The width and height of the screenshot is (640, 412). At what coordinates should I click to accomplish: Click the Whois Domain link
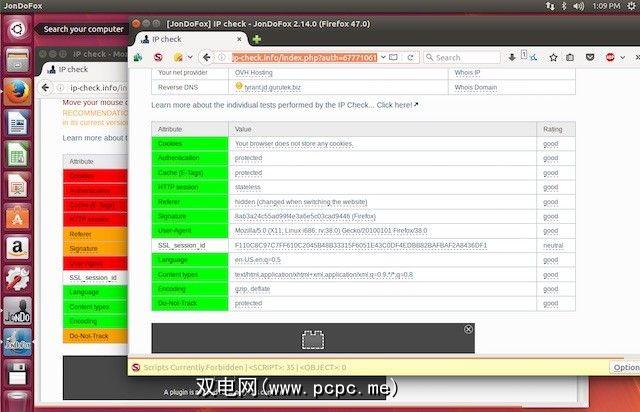(476, 87)
